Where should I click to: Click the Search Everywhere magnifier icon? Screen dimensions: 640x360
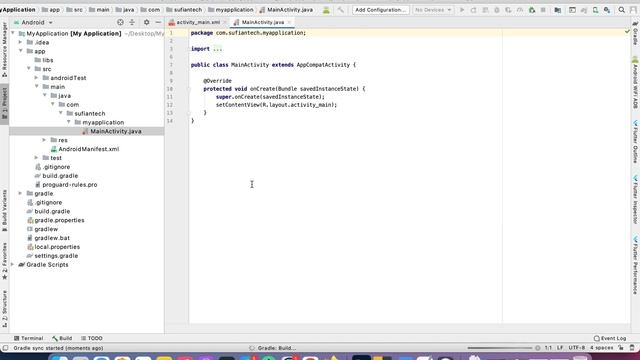pyautogui.click(x=622, y=10)
